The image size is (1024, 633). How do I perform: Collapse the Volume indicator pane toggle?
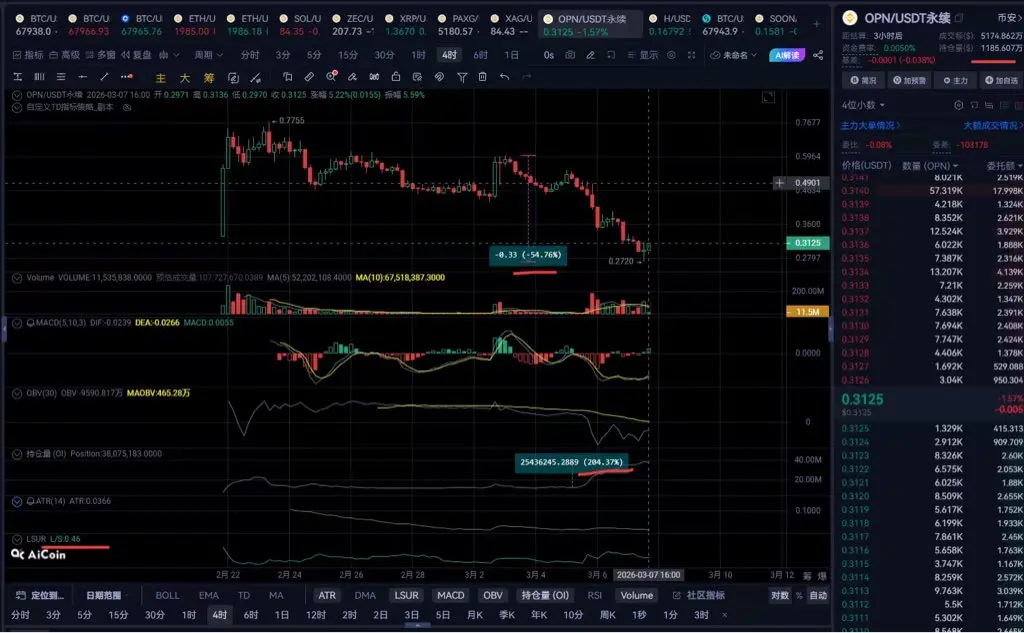tap(17, 278)
